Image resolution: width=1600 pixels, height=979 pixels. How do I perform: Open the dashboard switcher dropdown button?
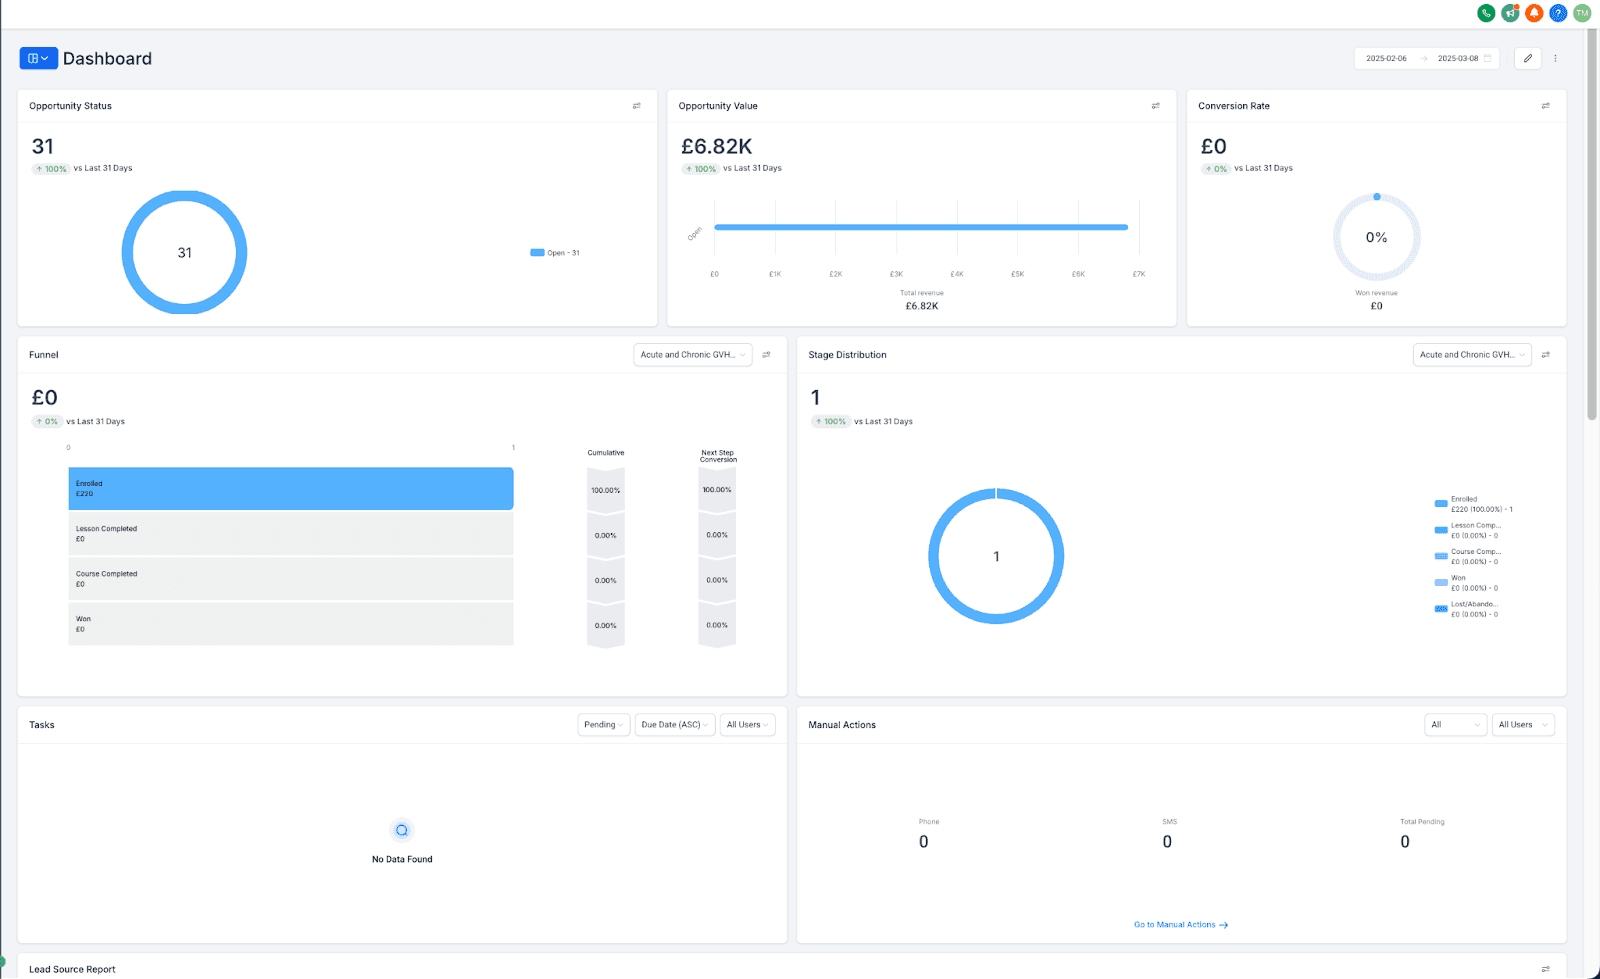click(39, 58)
